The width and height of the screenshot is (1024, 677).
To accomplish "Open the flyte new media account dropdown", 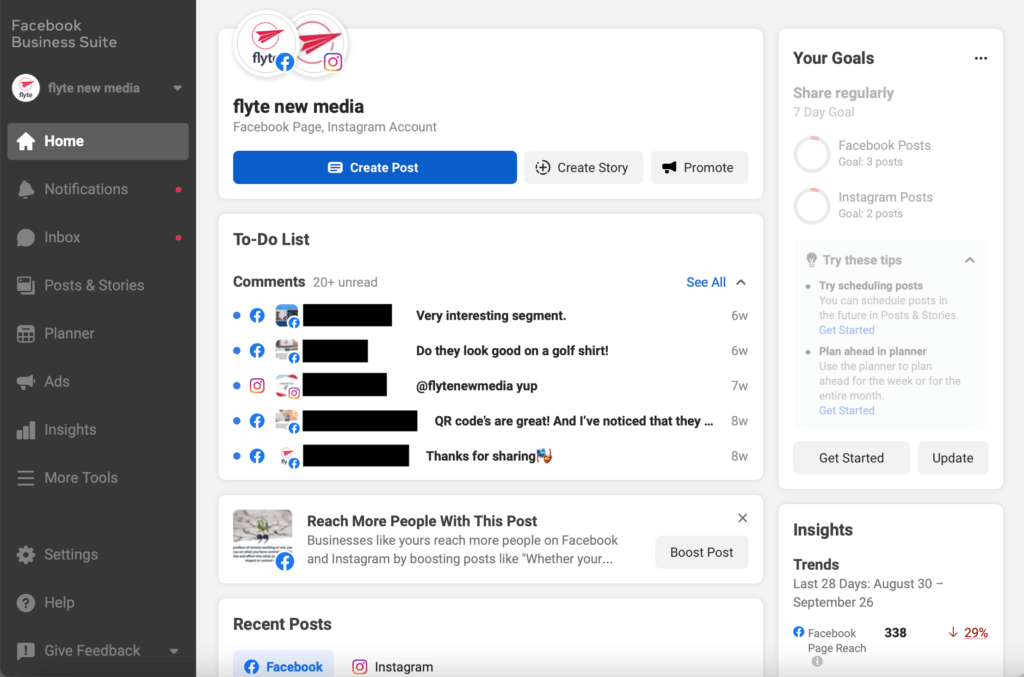I will pos(97,88).
